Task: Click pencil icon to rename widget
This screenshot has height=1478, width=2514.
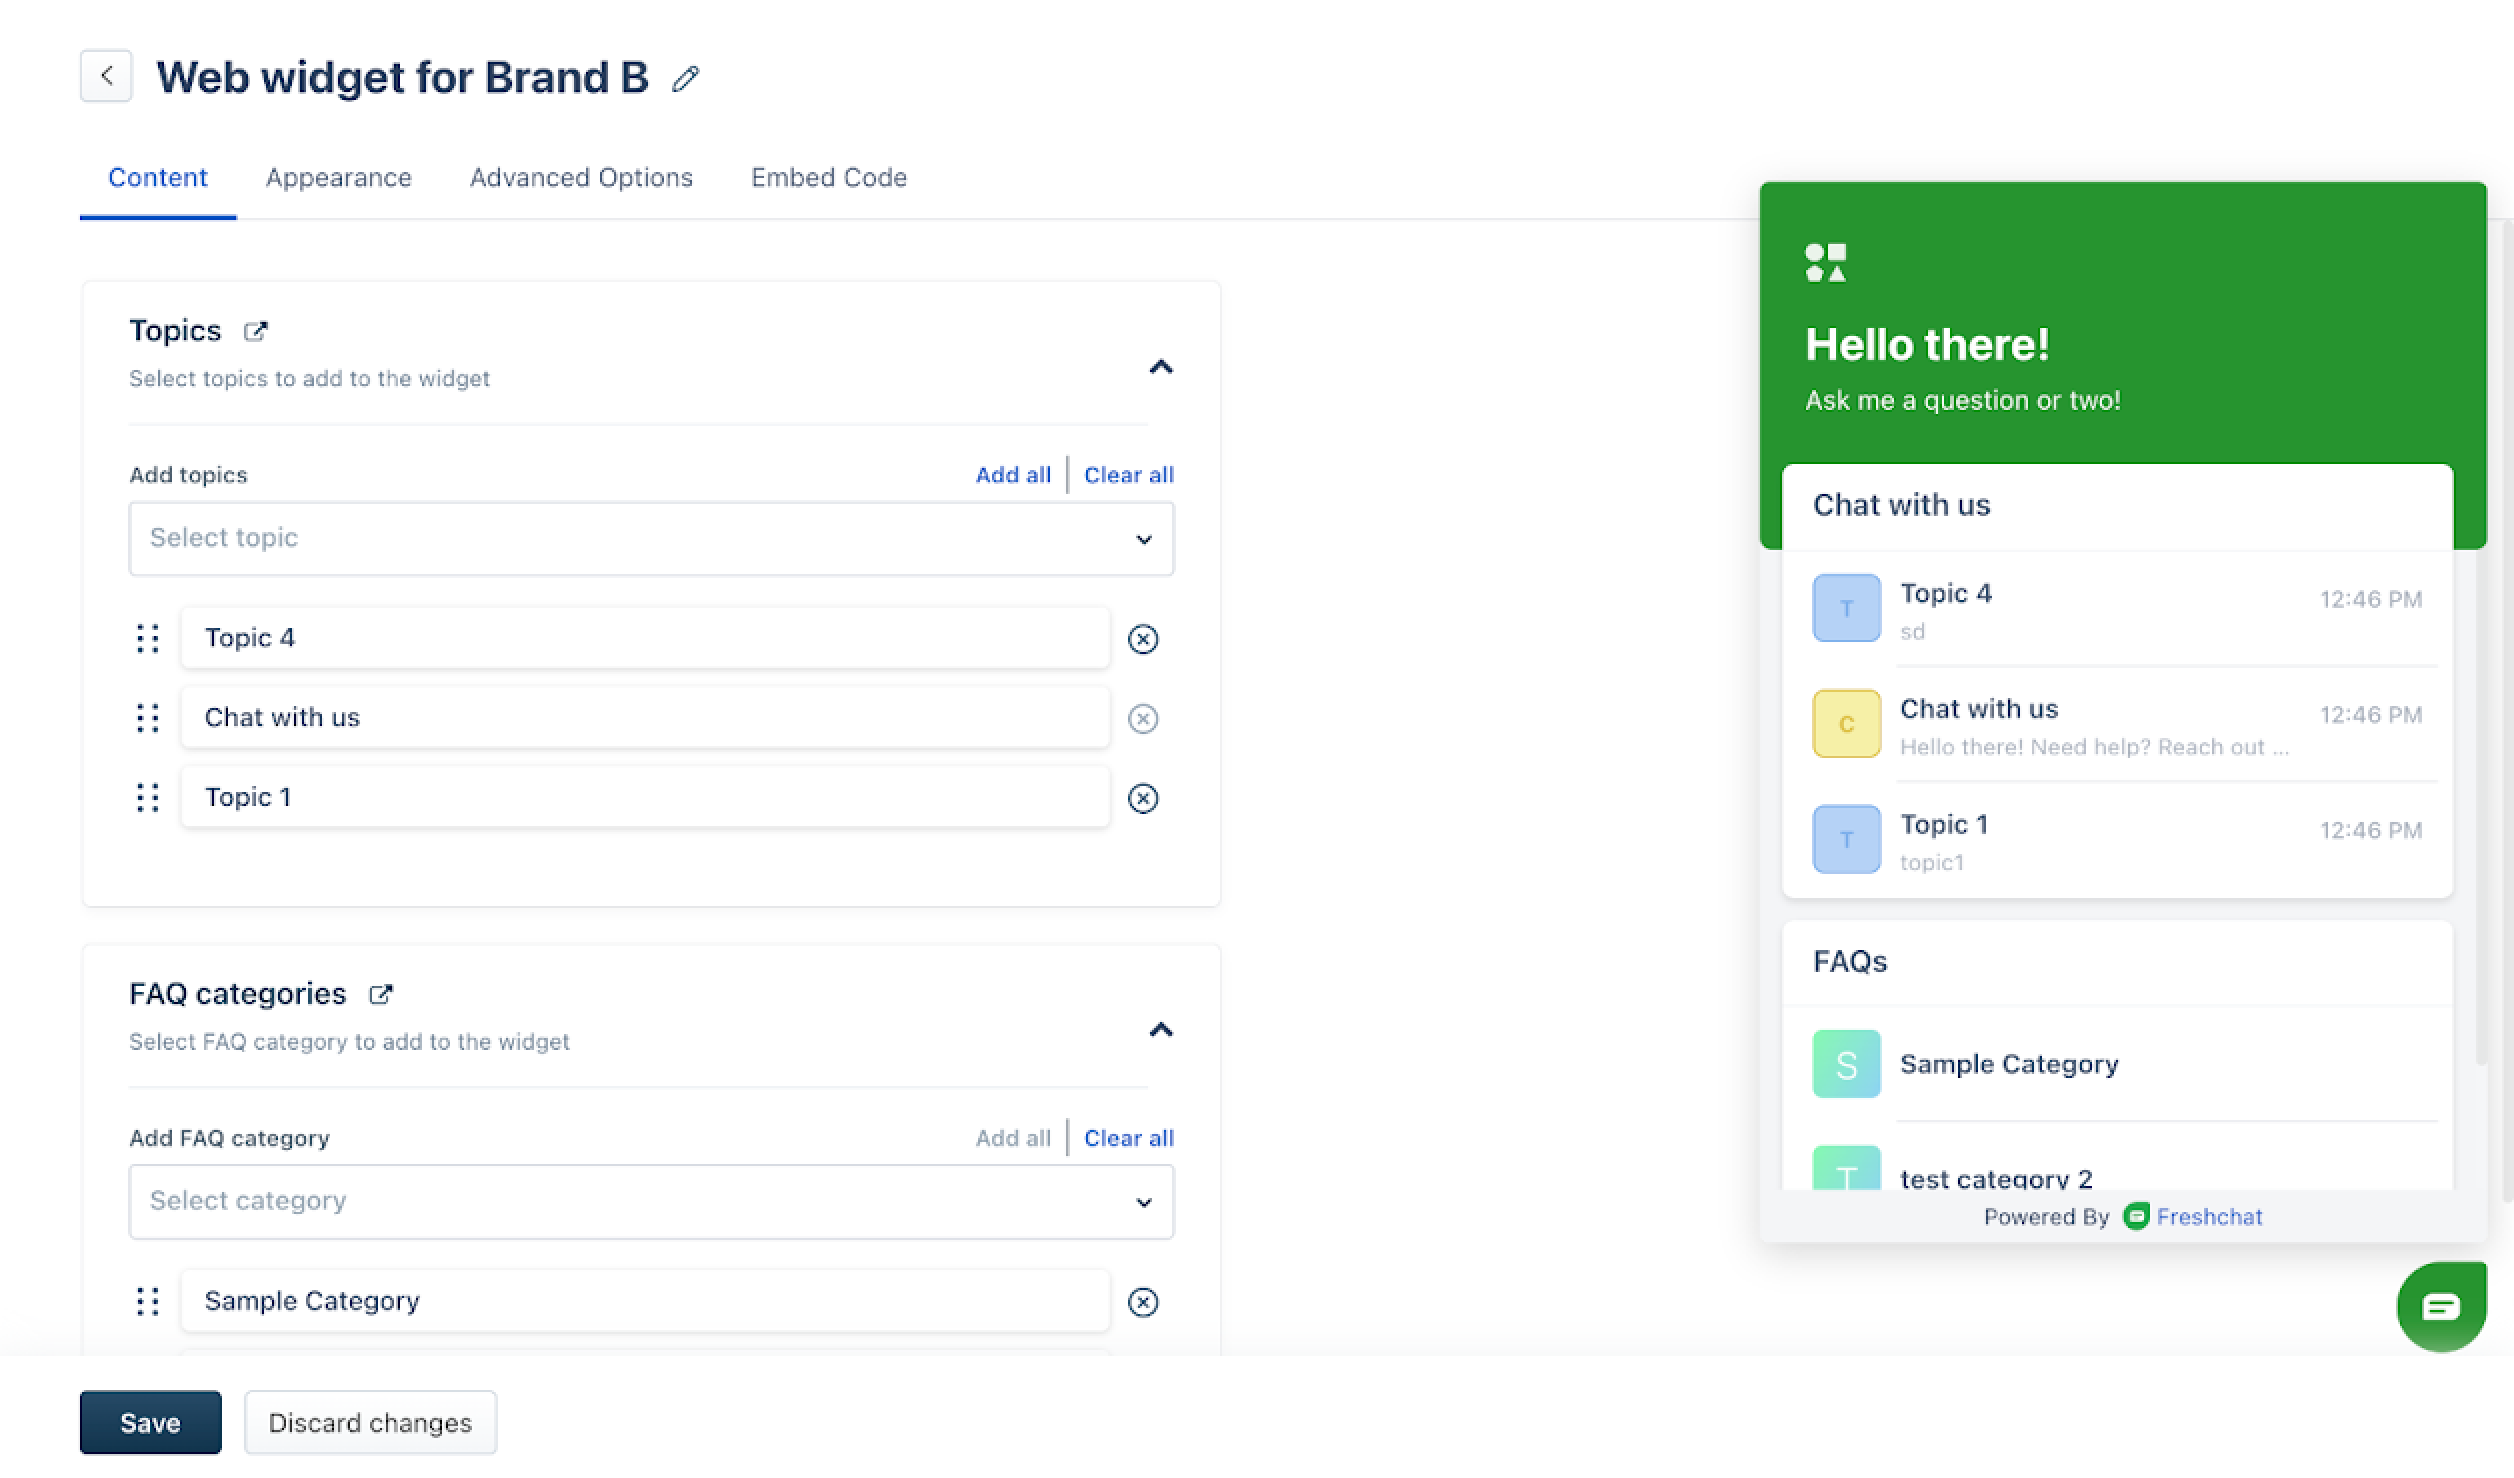Action: pos(685,79)
